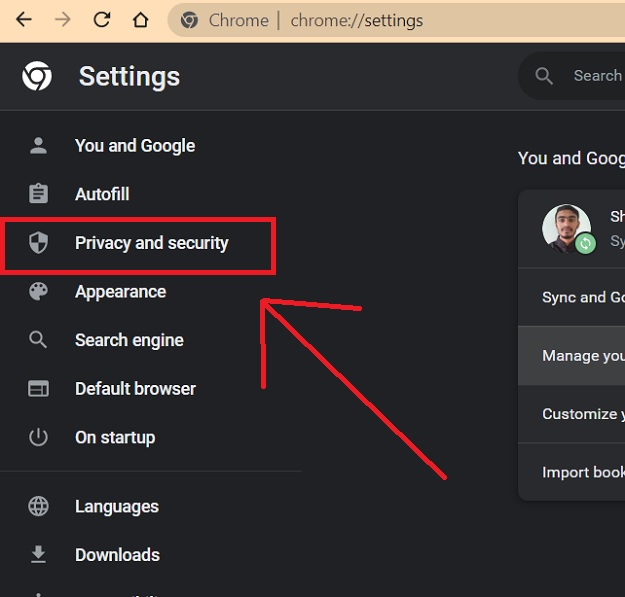
Task: Open the Autofill settings section
Action: [x=102, y=194]
